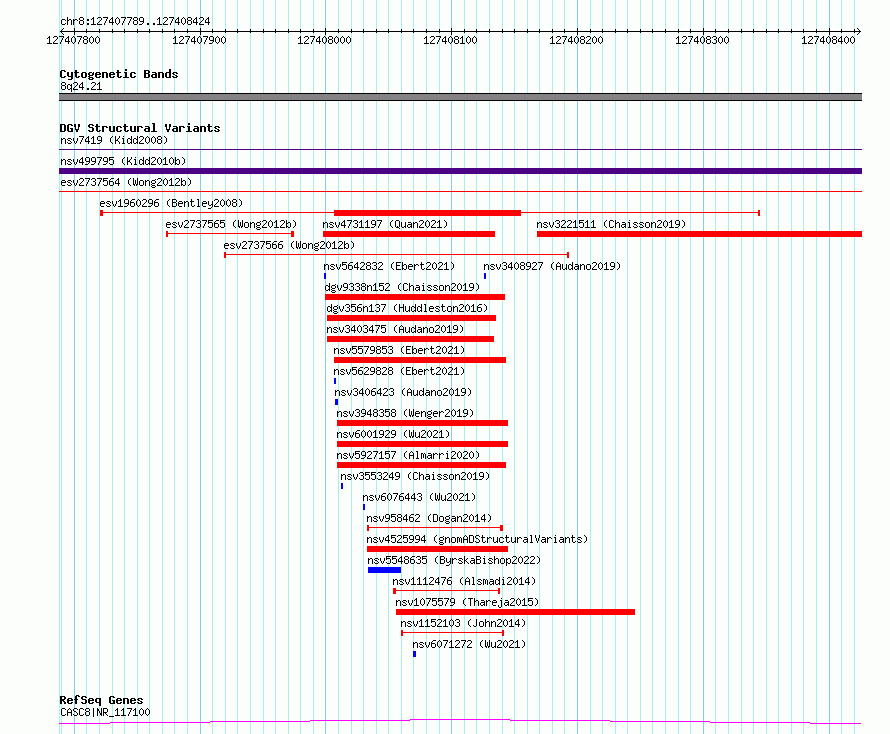
Task: Click the nsv6076443 (Wu2021) label
Action: pos(419,497)
